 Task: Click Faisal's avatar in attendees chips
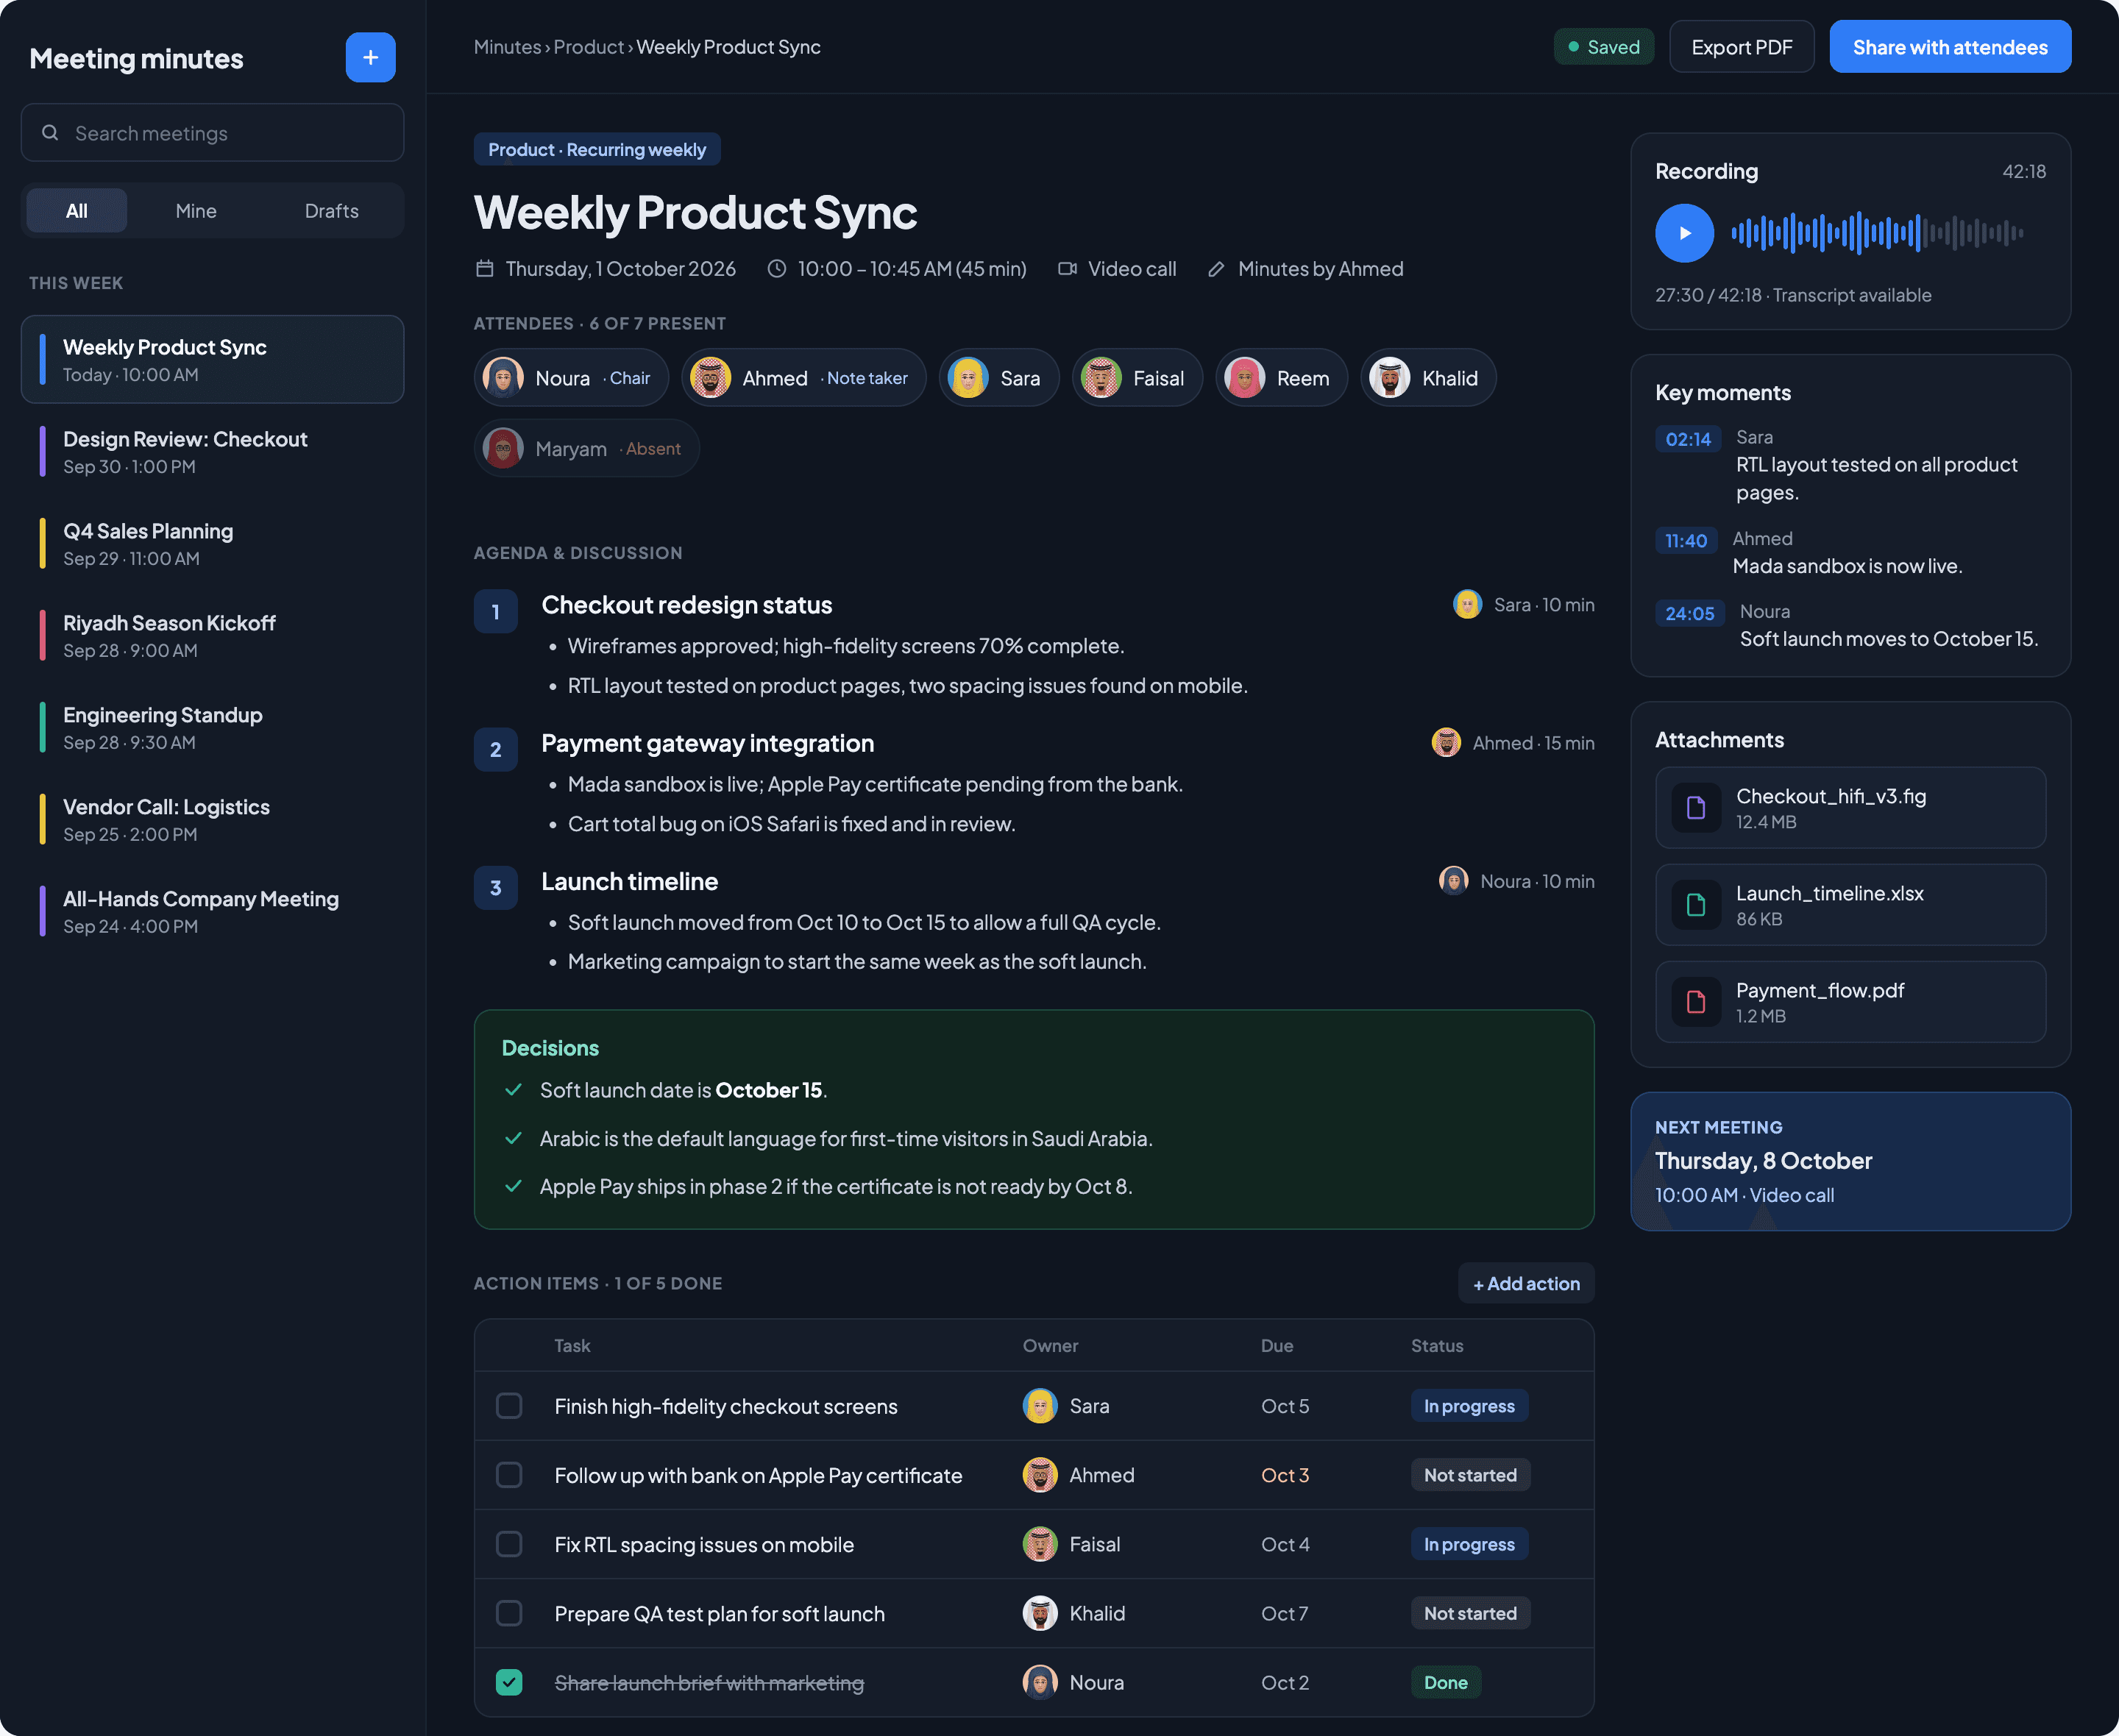click(x=1101, y=378)
